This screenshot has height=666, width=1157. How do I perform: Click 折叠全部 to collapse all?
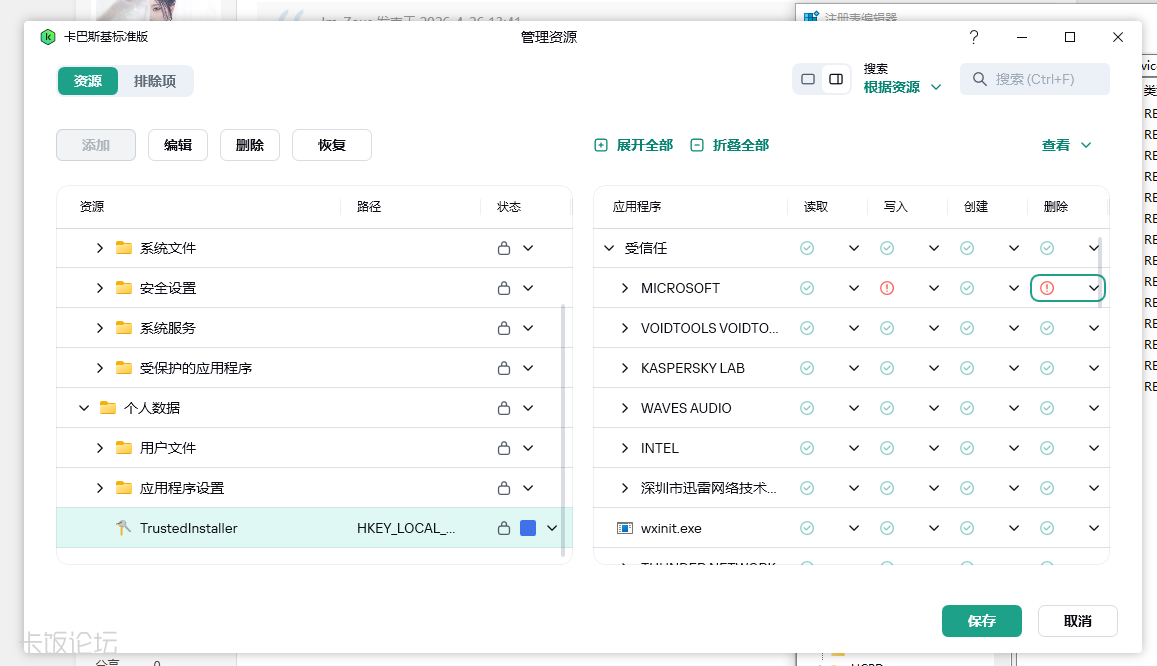point(730,145)
